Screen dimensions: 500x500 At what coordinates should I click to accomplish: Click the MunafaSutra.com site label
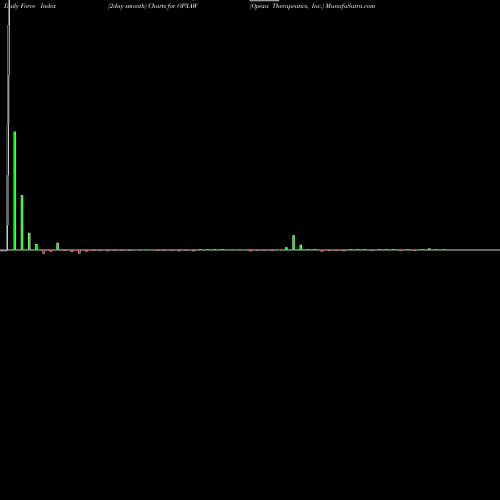tap(350, 6)
